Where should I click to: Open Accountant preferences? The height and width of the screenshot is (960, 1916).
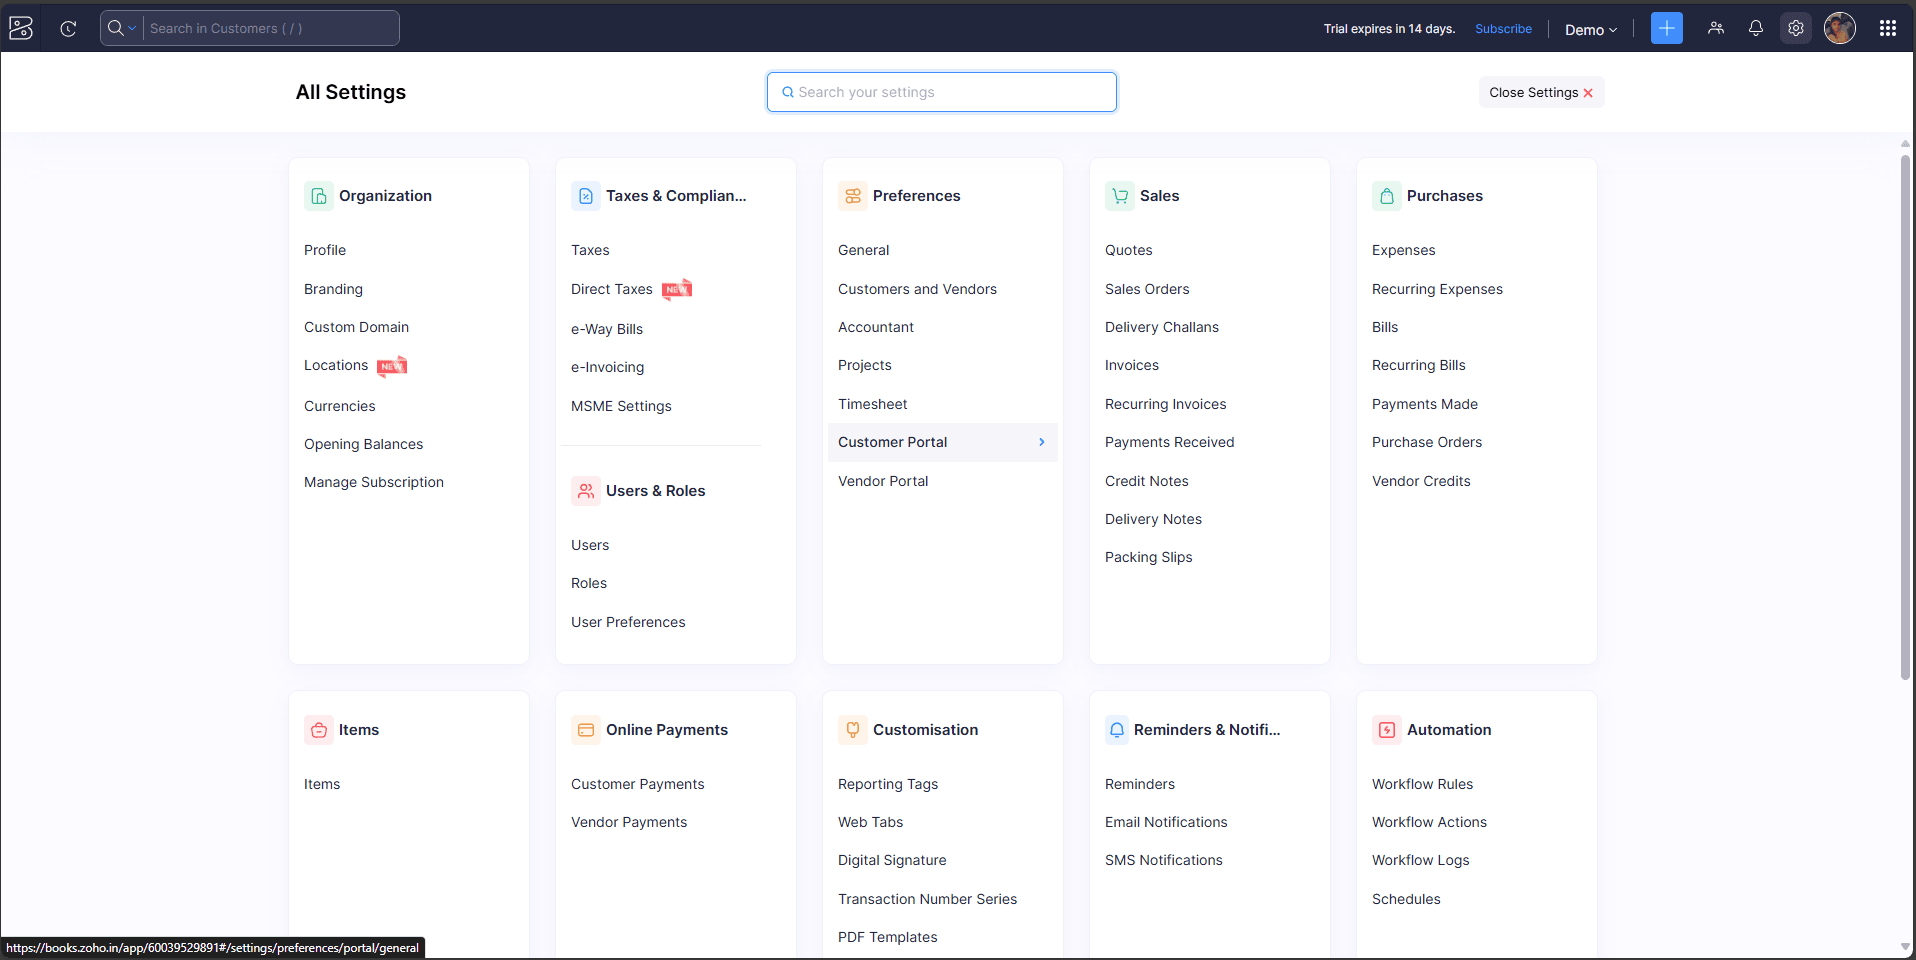click(x=876, y=327)
